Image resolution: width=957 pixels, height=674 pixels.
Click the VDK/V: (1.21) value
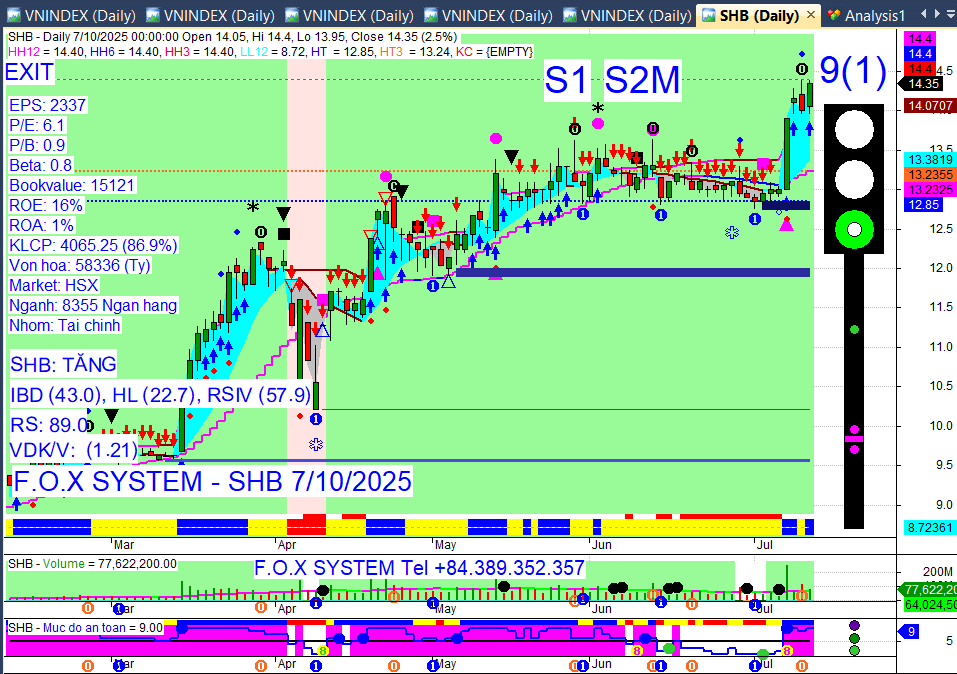pyautogui.click(x=74, y=450)
